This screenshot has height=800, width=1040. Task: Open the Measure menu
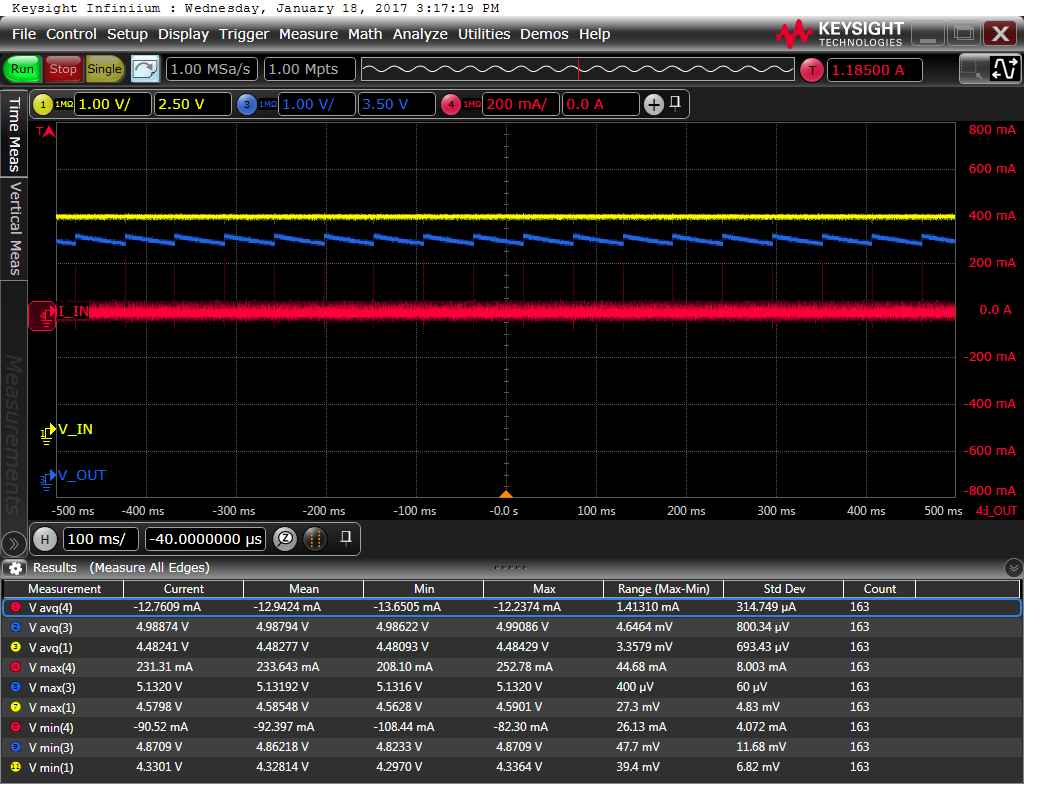click(x=308, y=34)
